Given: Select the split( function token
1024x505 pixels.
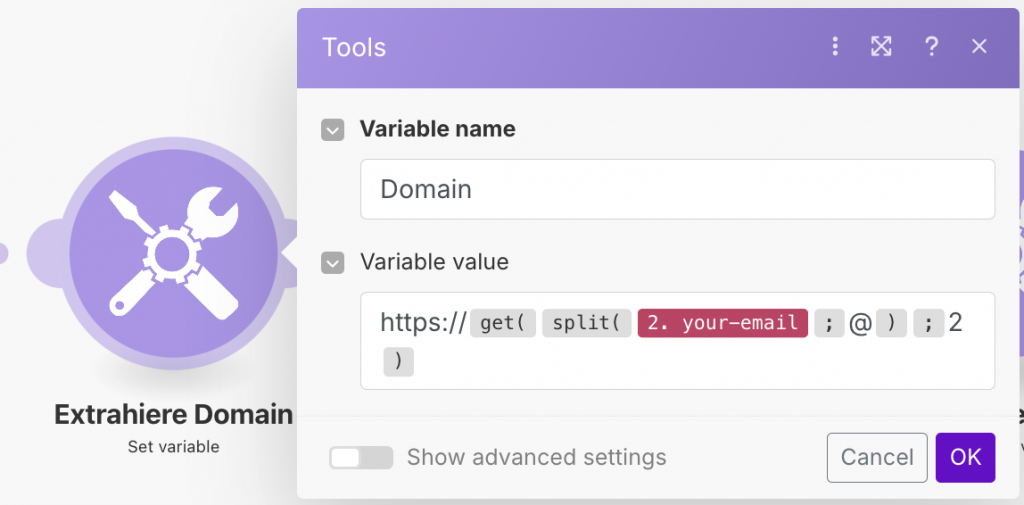Looking at the screenshot, I should click(587, 323).
